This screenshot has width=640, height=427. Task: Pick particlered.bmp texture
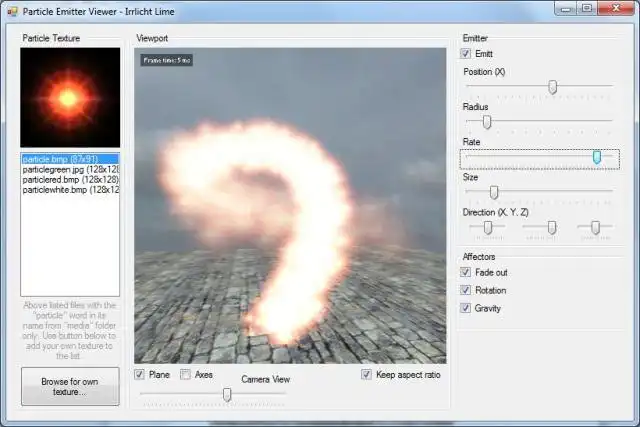click(70, 180)
